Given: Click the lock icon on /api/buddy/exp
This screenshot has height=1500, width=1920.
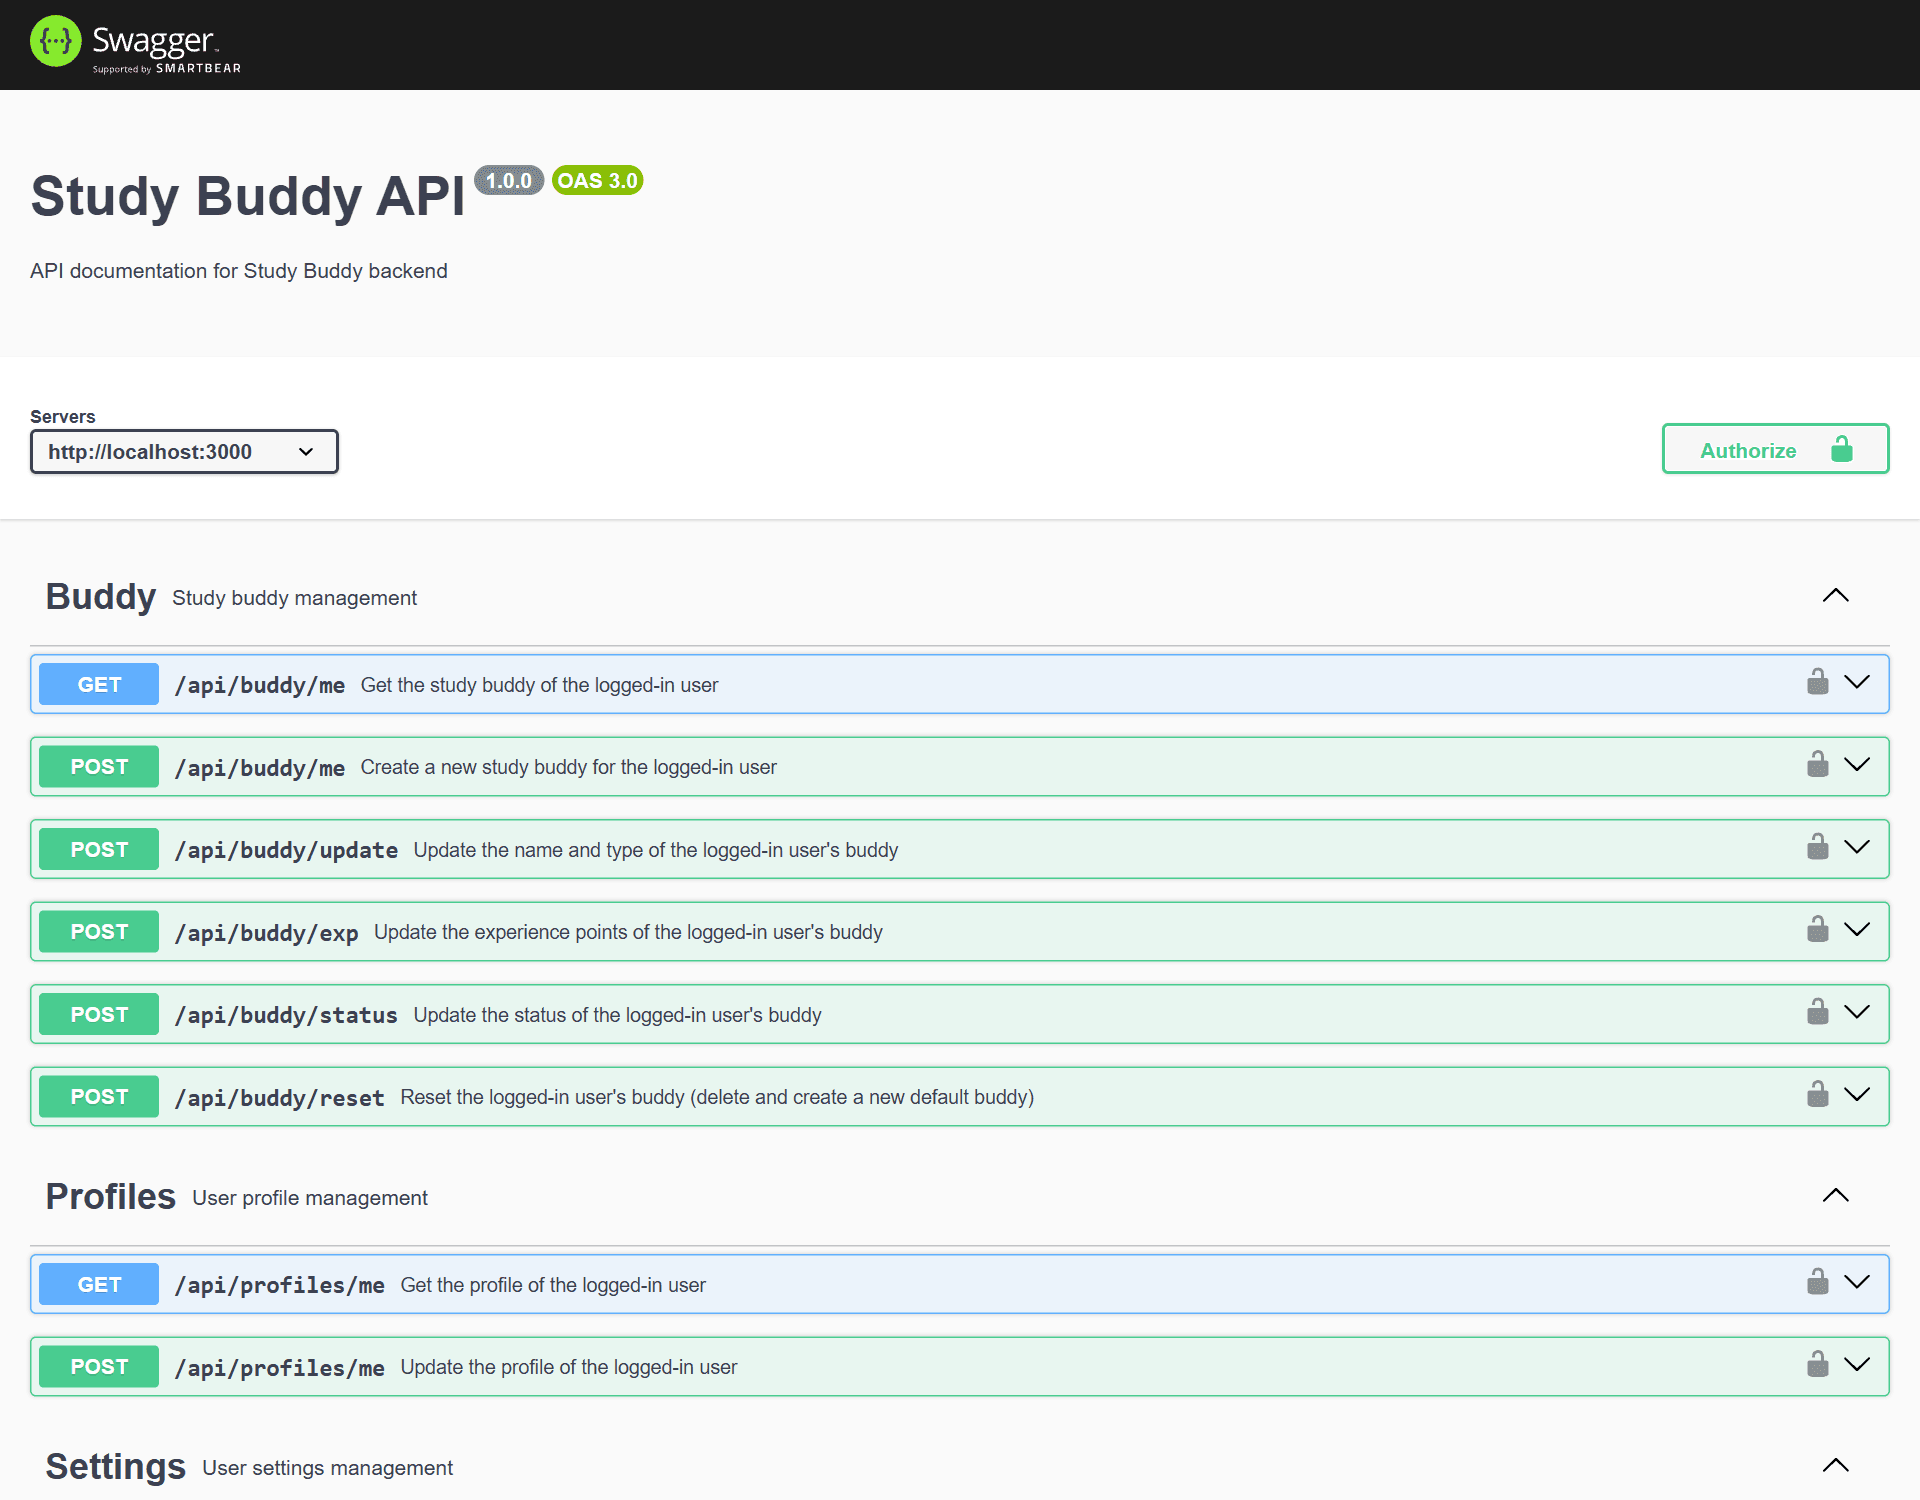Looking at the screenshot, I should [1817, 929].
